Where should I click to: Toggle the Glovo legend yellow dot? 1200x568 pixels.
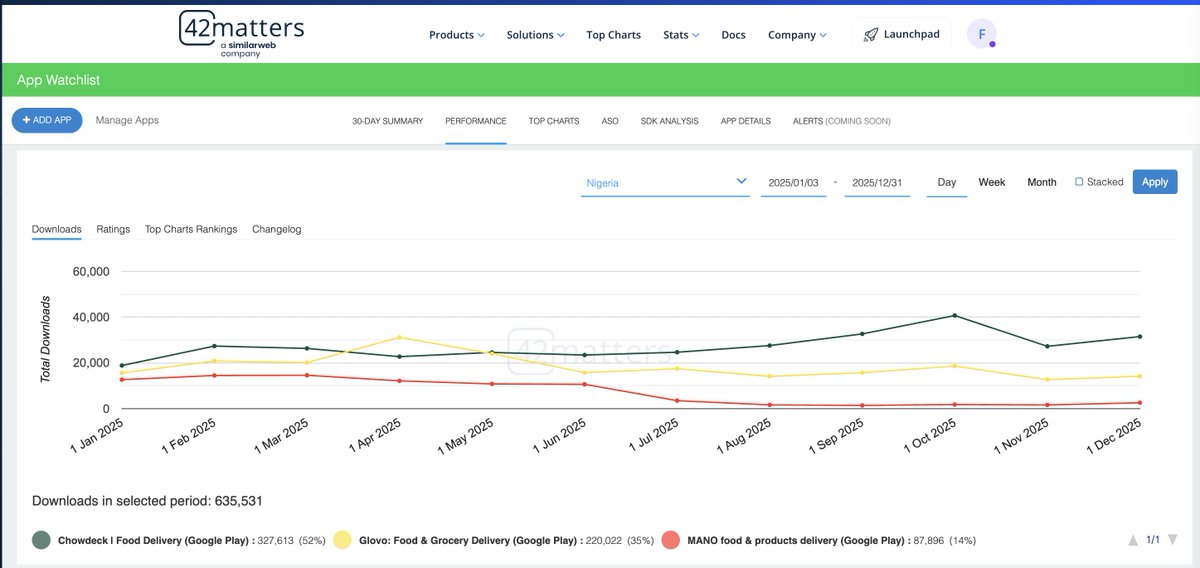click(x=342, y=540)
